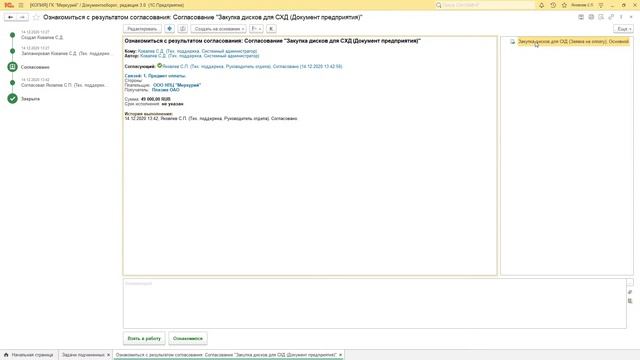Select the 'Ознакомиться с результатом согласования' bottom tab

click(226, 355)
